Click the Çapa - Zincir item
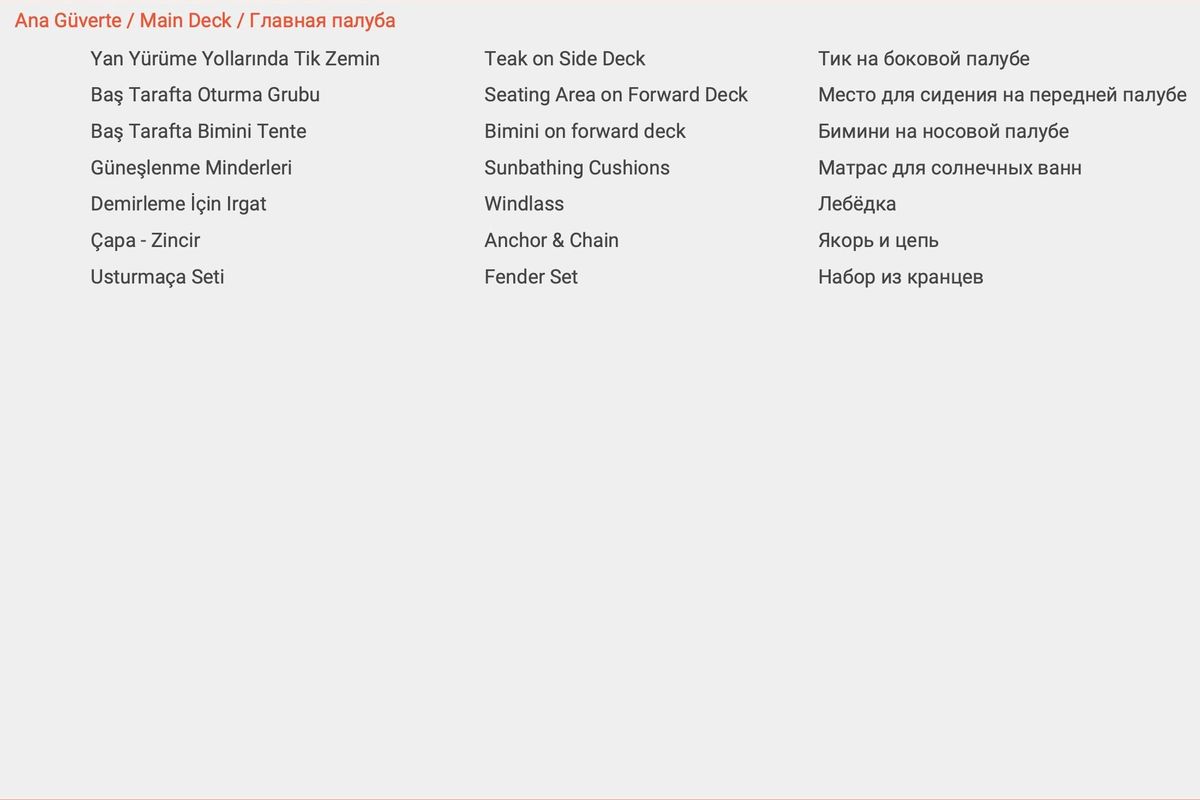 (145, 240)
